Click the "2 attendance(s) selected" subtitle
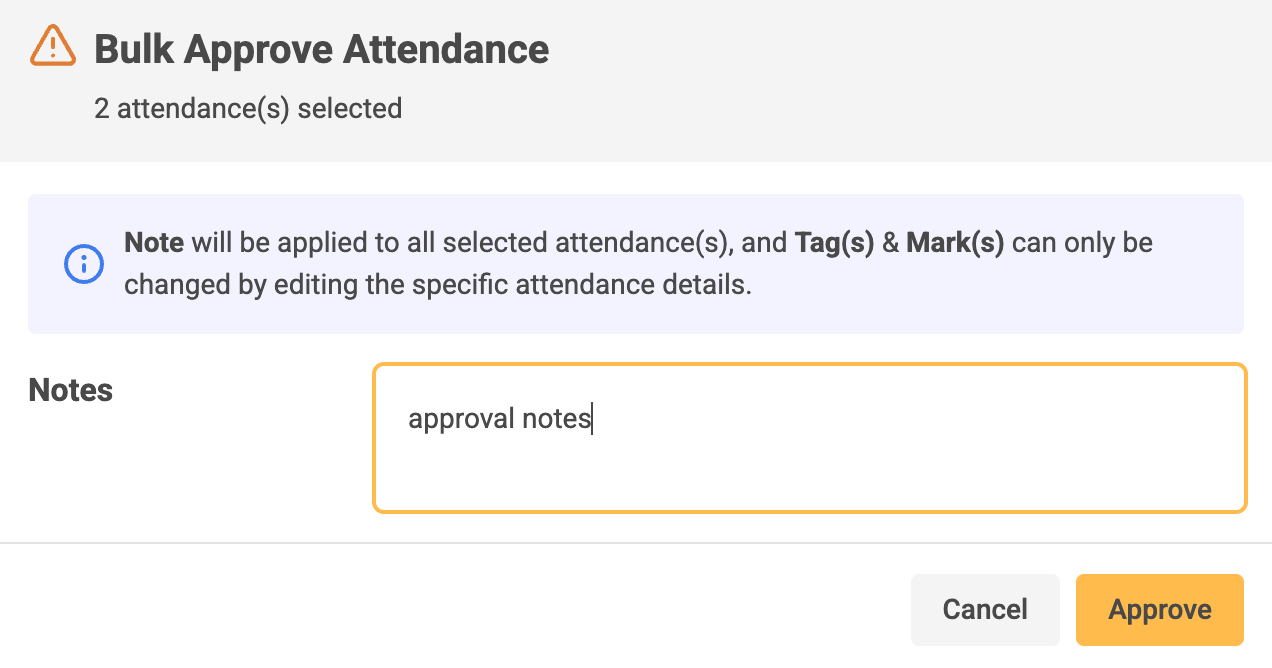1272x668 pixels. (x=248, y=108)
